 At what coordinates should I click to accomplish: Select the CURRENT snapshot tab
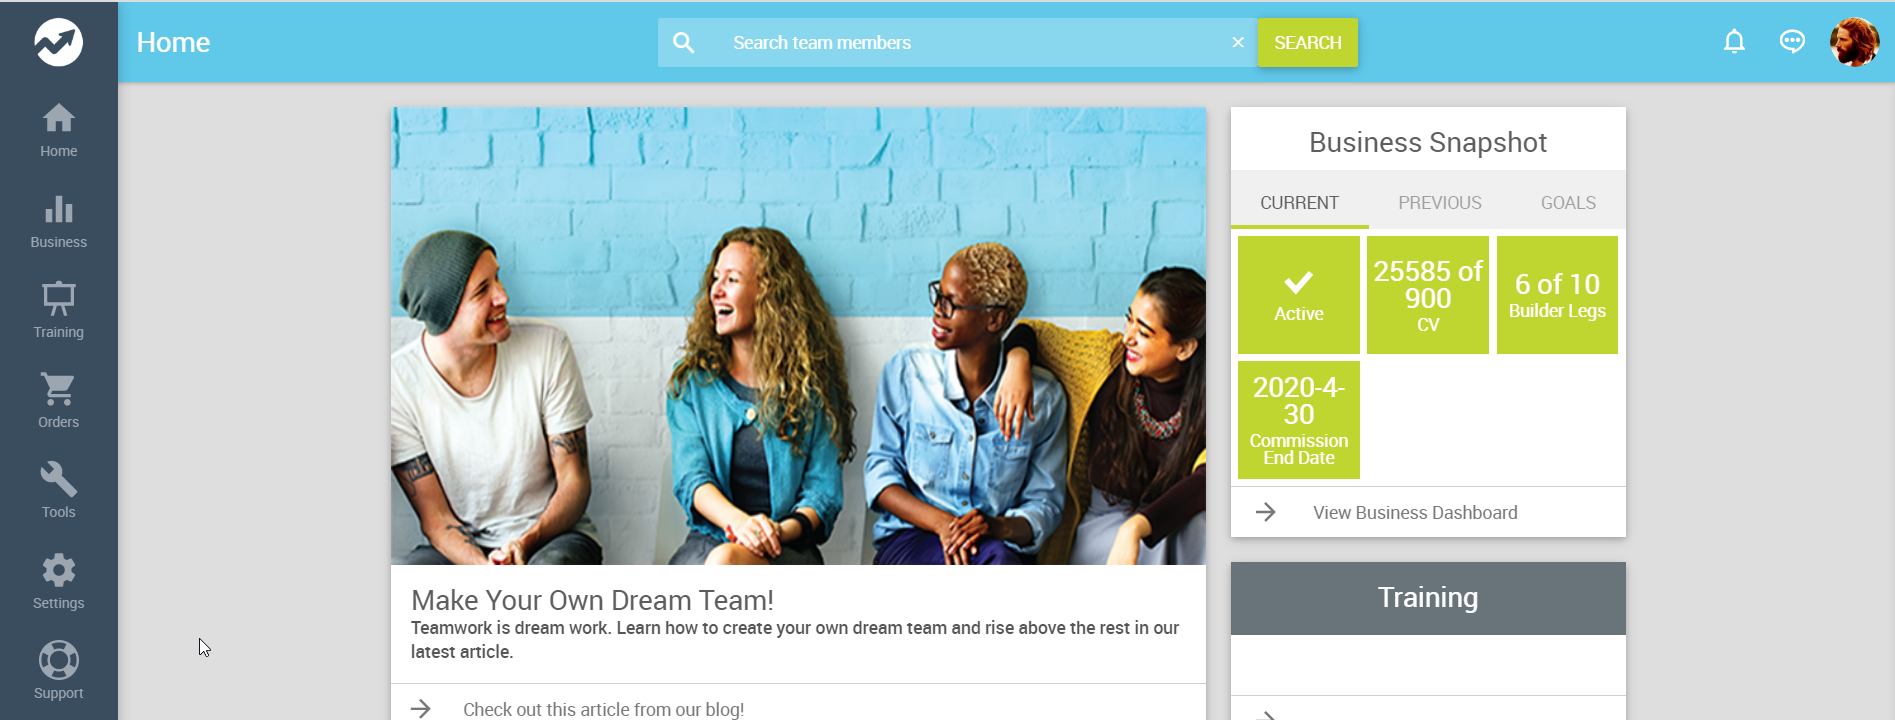point(1299,202)
